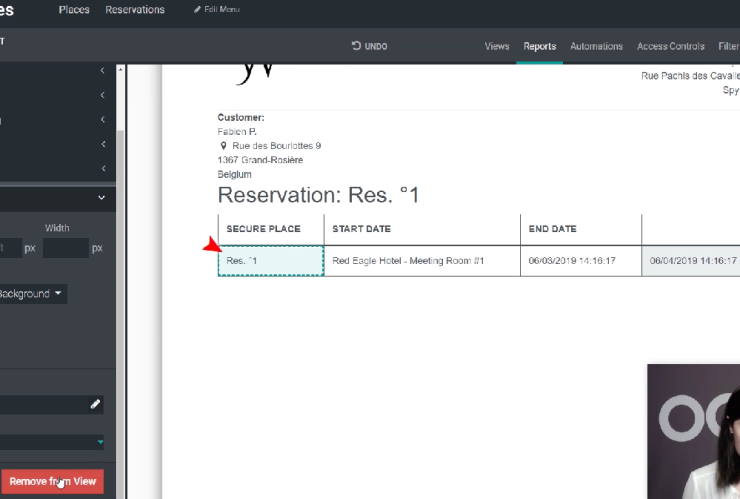The image size is (740, 499).
Task: Select Red Eagle Hotel - Meeting Room #1 cell
Action: pos(422,261)
